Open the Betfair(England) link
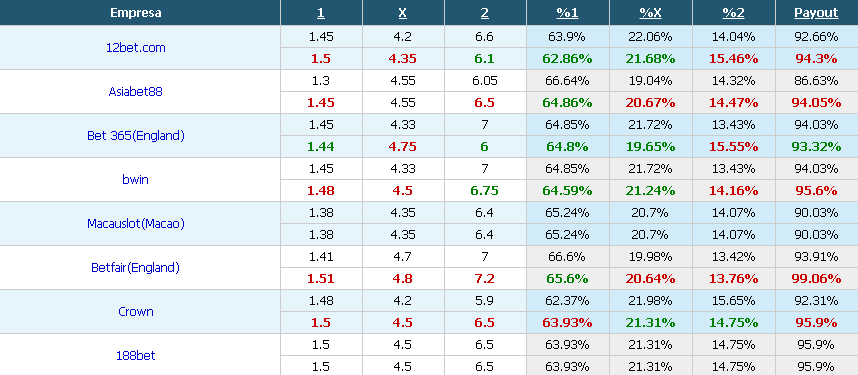 pyautogui.click(x=136, y=268)
